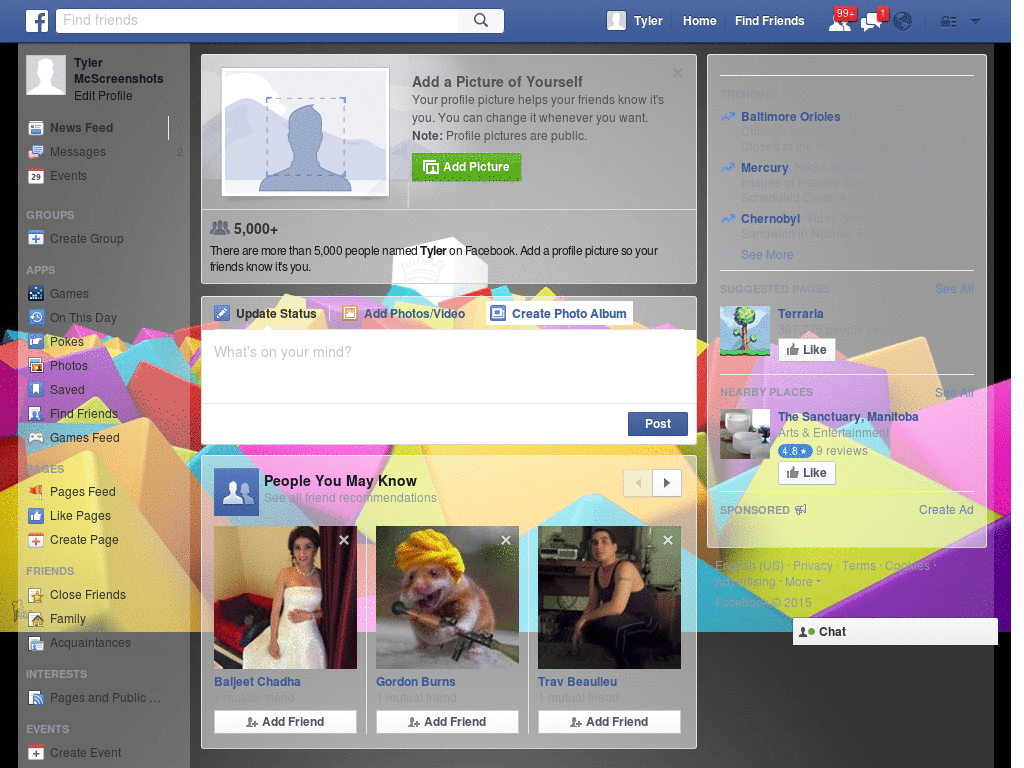This screenshot has height=768, width=1024.
Task: Open friend requests notification icon
Action: click(840, 21)
